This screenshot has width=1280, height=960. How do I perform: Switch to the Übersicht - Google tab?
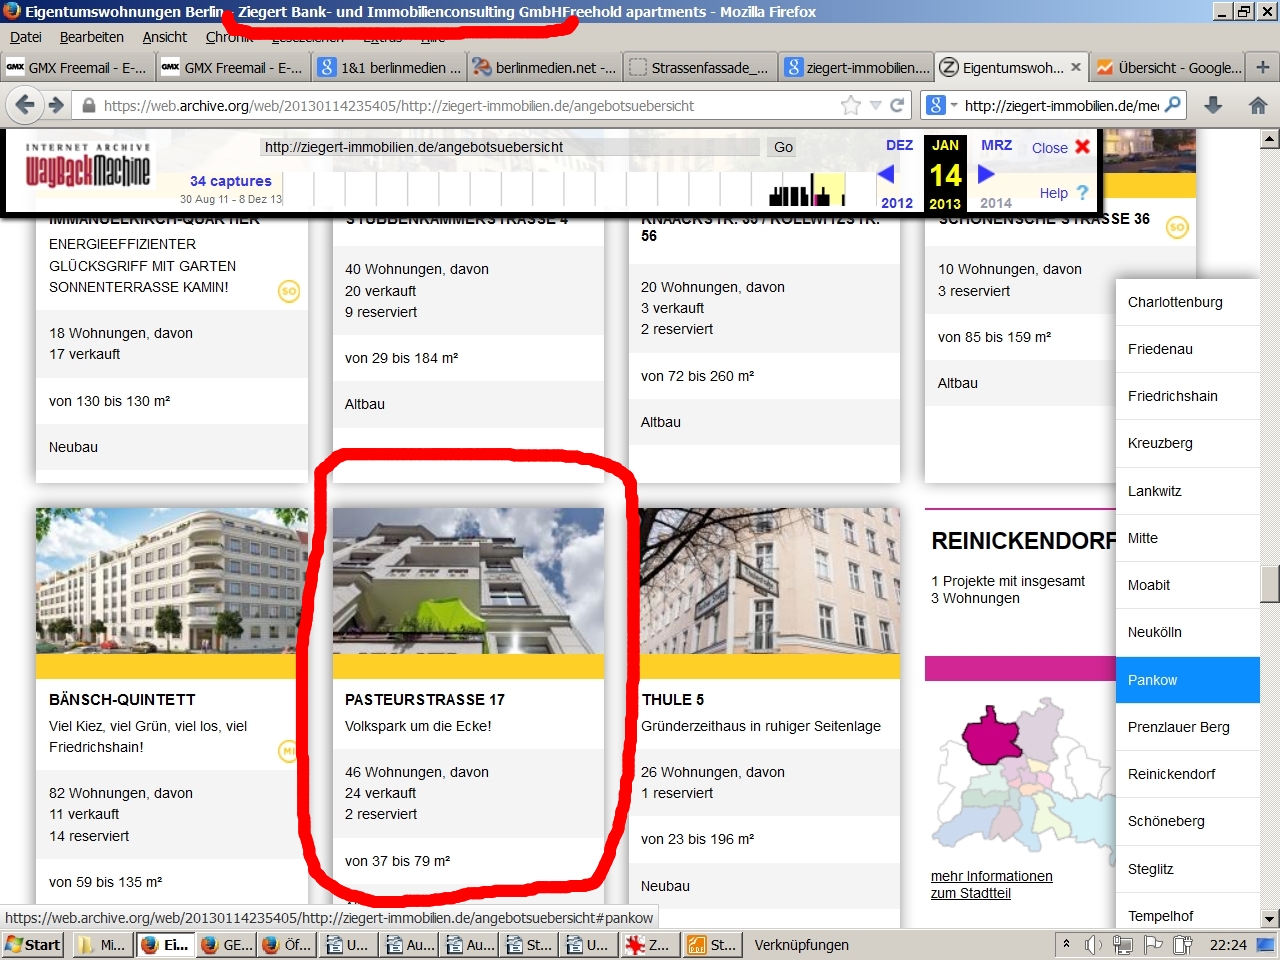(1169, 67)
